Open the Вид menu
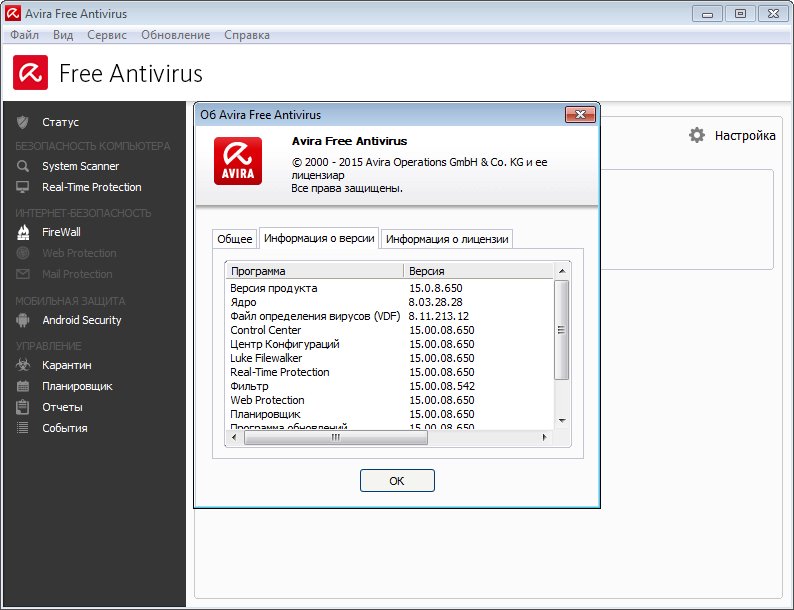Image resolution: width=794 pixels, height=610 pixels. point(63,35)
